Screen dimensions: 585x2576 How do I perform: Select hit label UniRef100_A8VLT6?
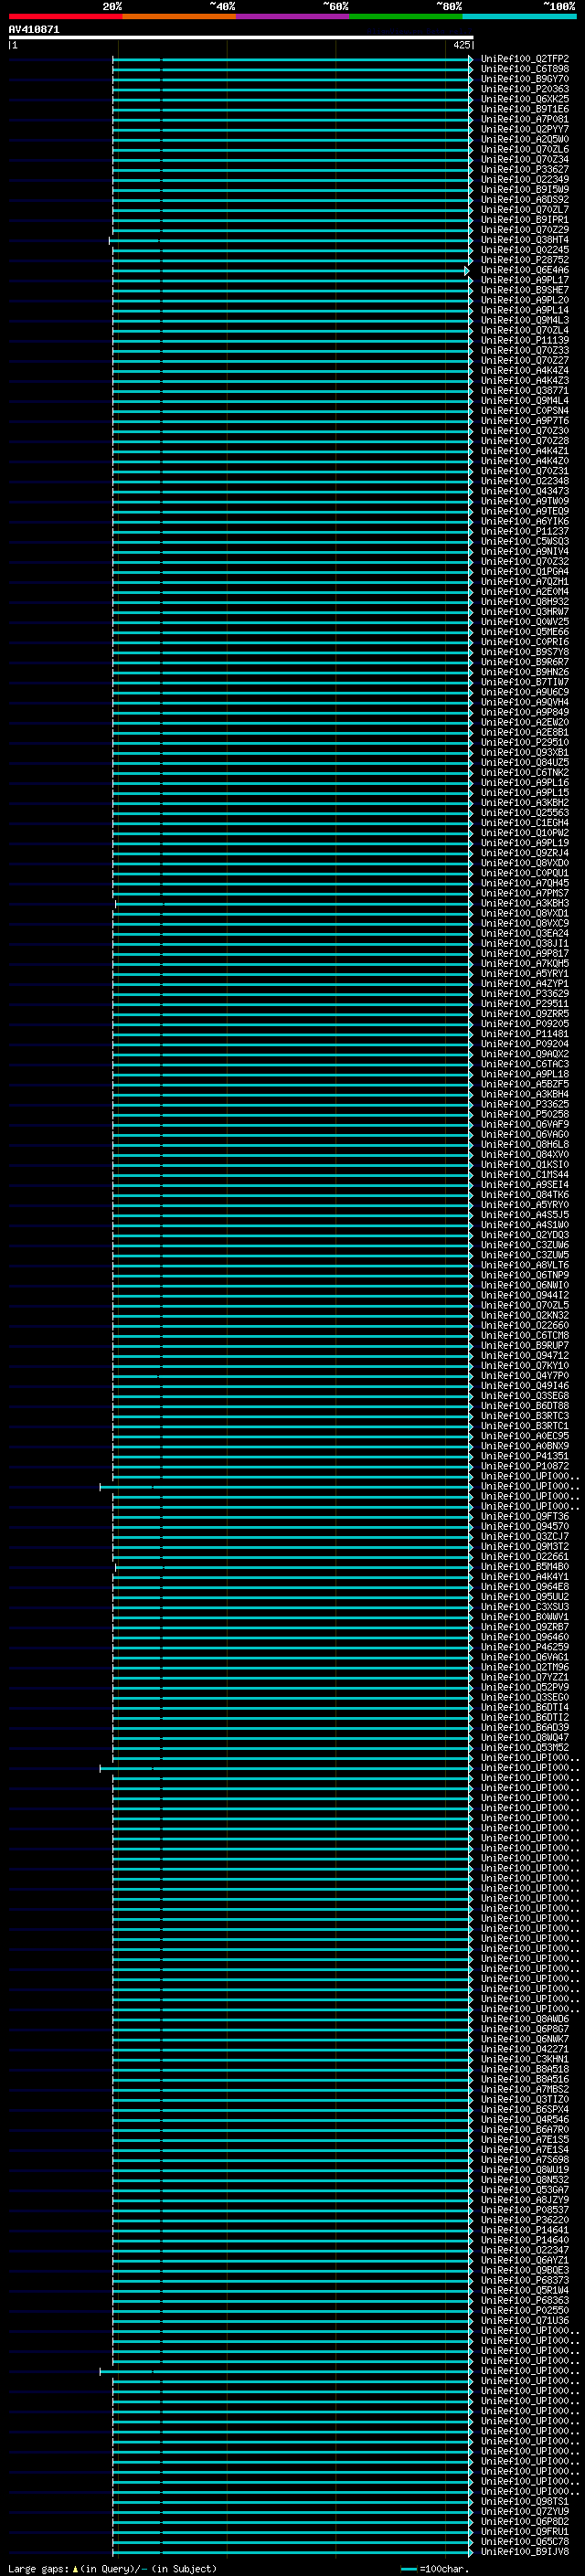tap(525, 1265)
